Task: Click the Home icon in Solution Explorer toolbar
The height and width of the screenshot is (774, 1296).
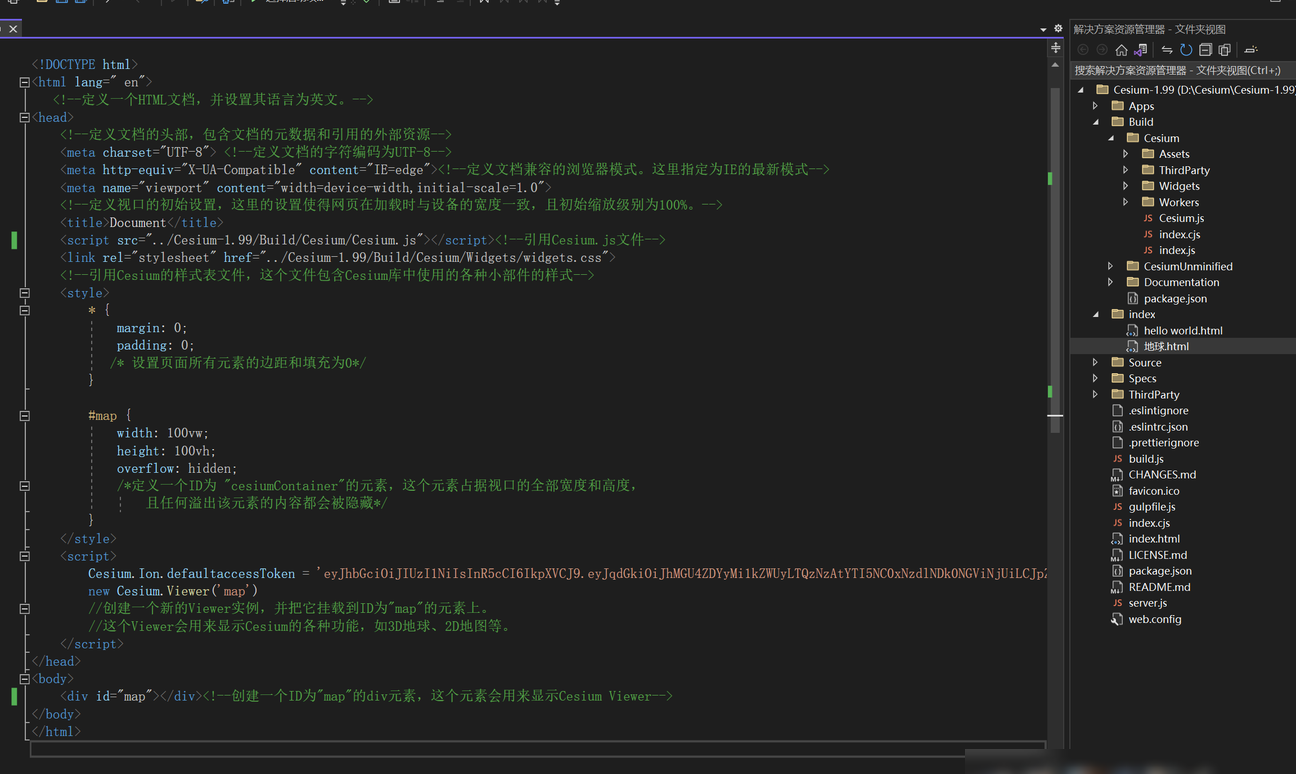Action: pos(1121,50)
